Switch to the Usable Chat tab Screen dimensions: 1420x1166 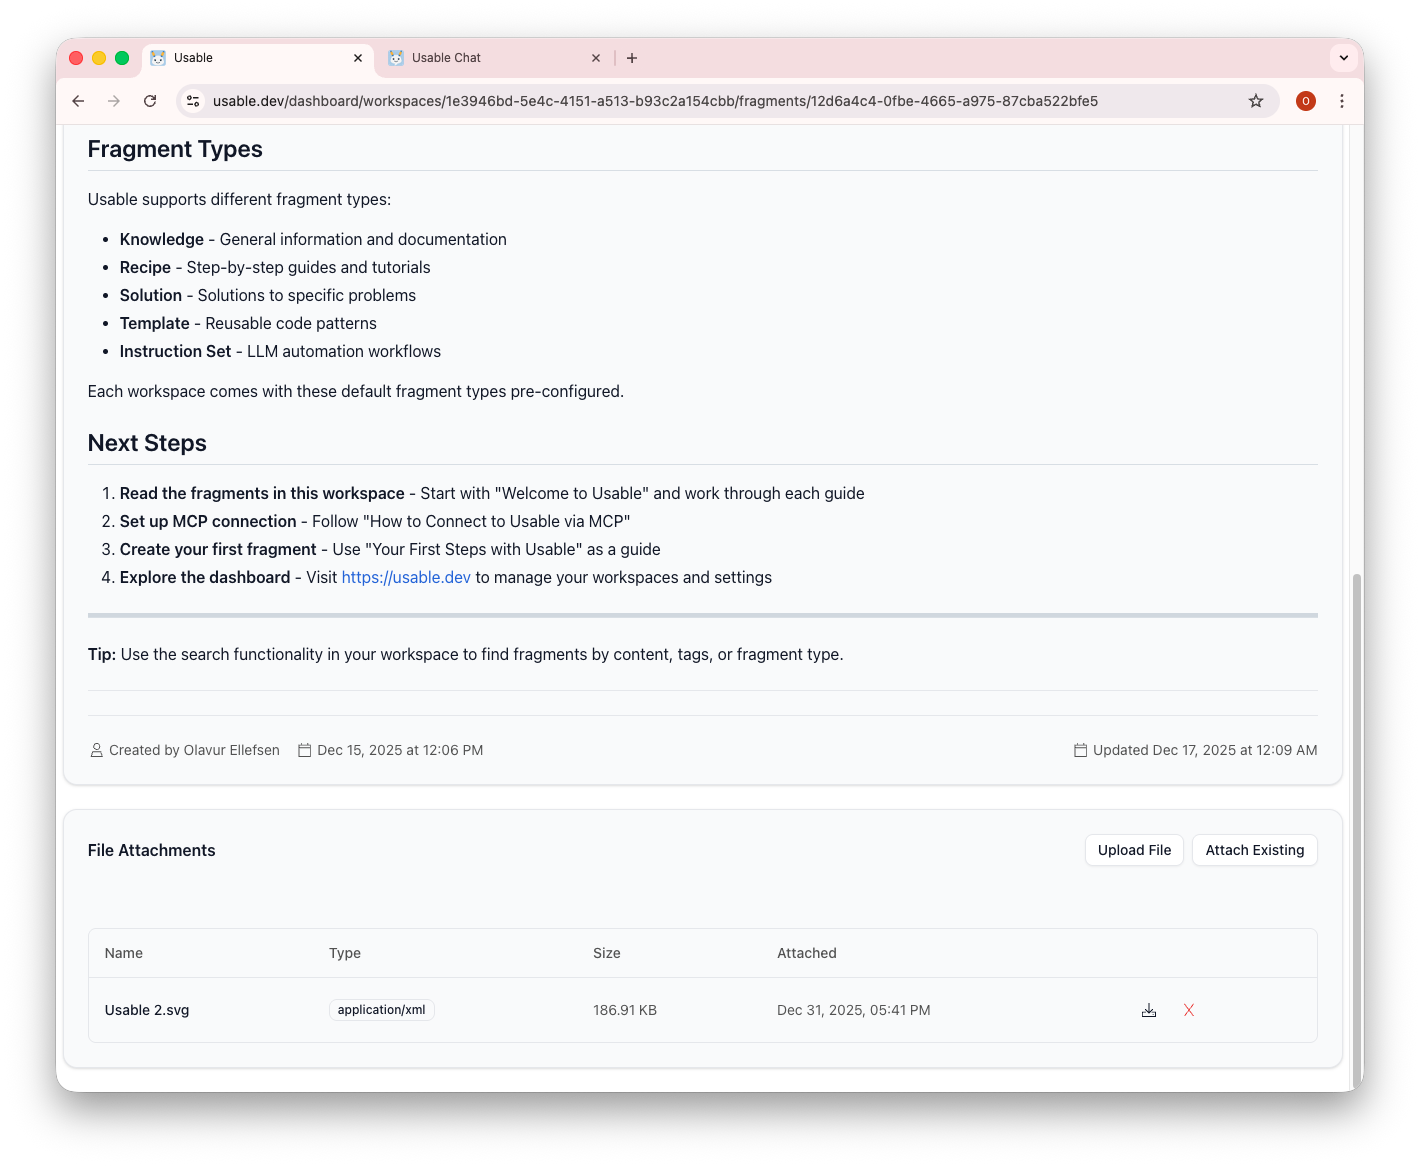tap(449, 58)
